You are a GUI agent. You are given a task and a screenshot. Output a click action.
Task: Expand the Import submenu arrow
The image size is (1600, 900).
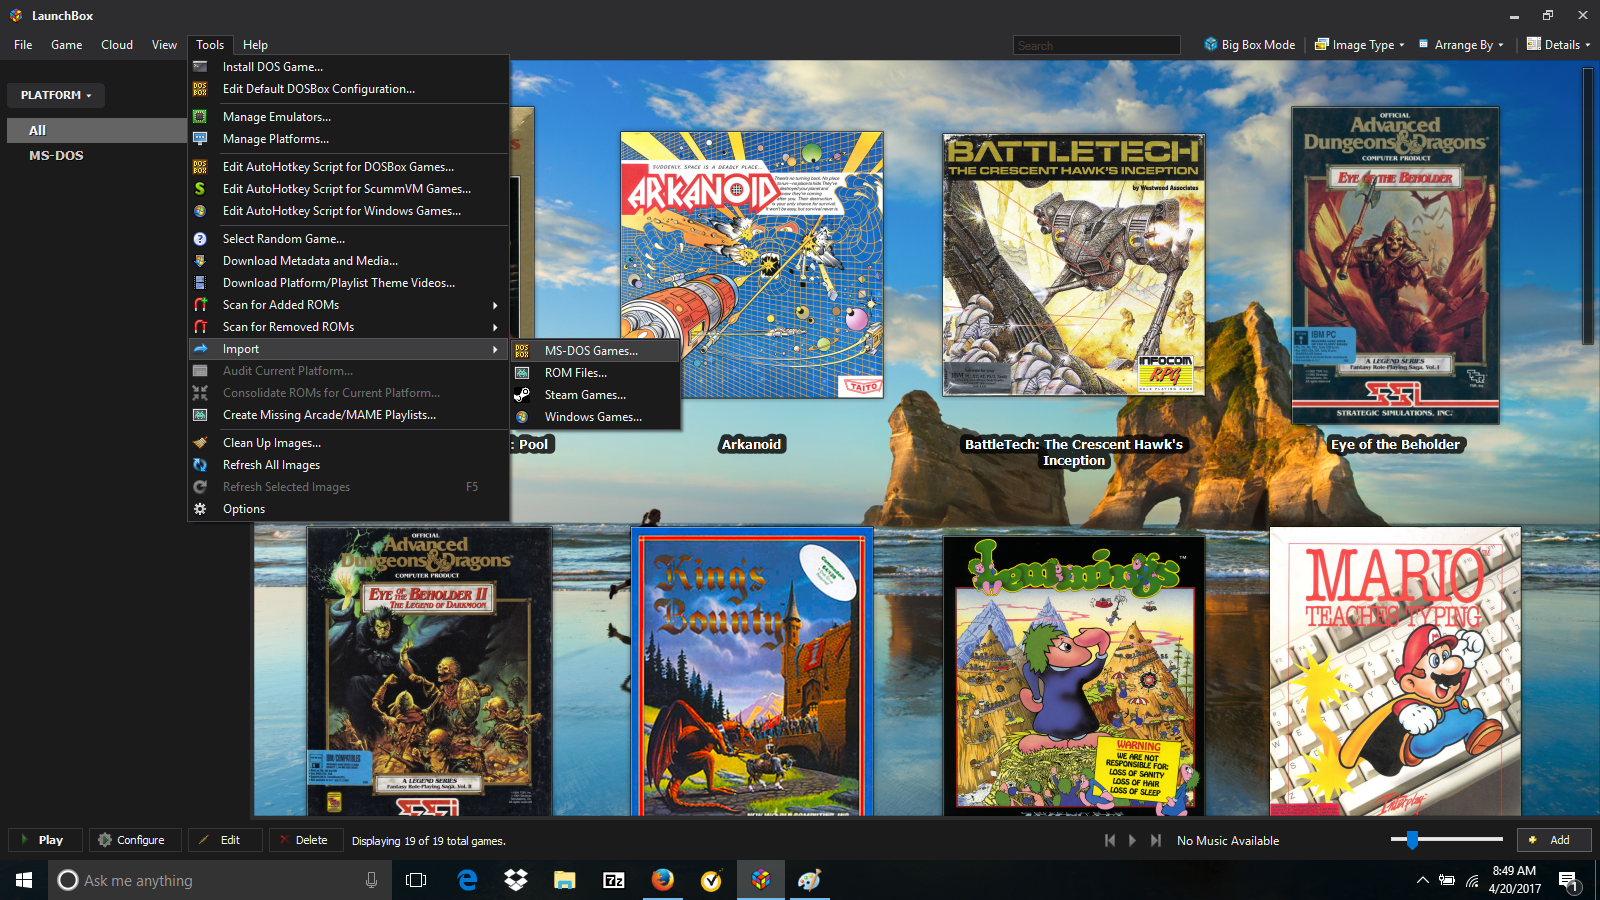[495, 349]
